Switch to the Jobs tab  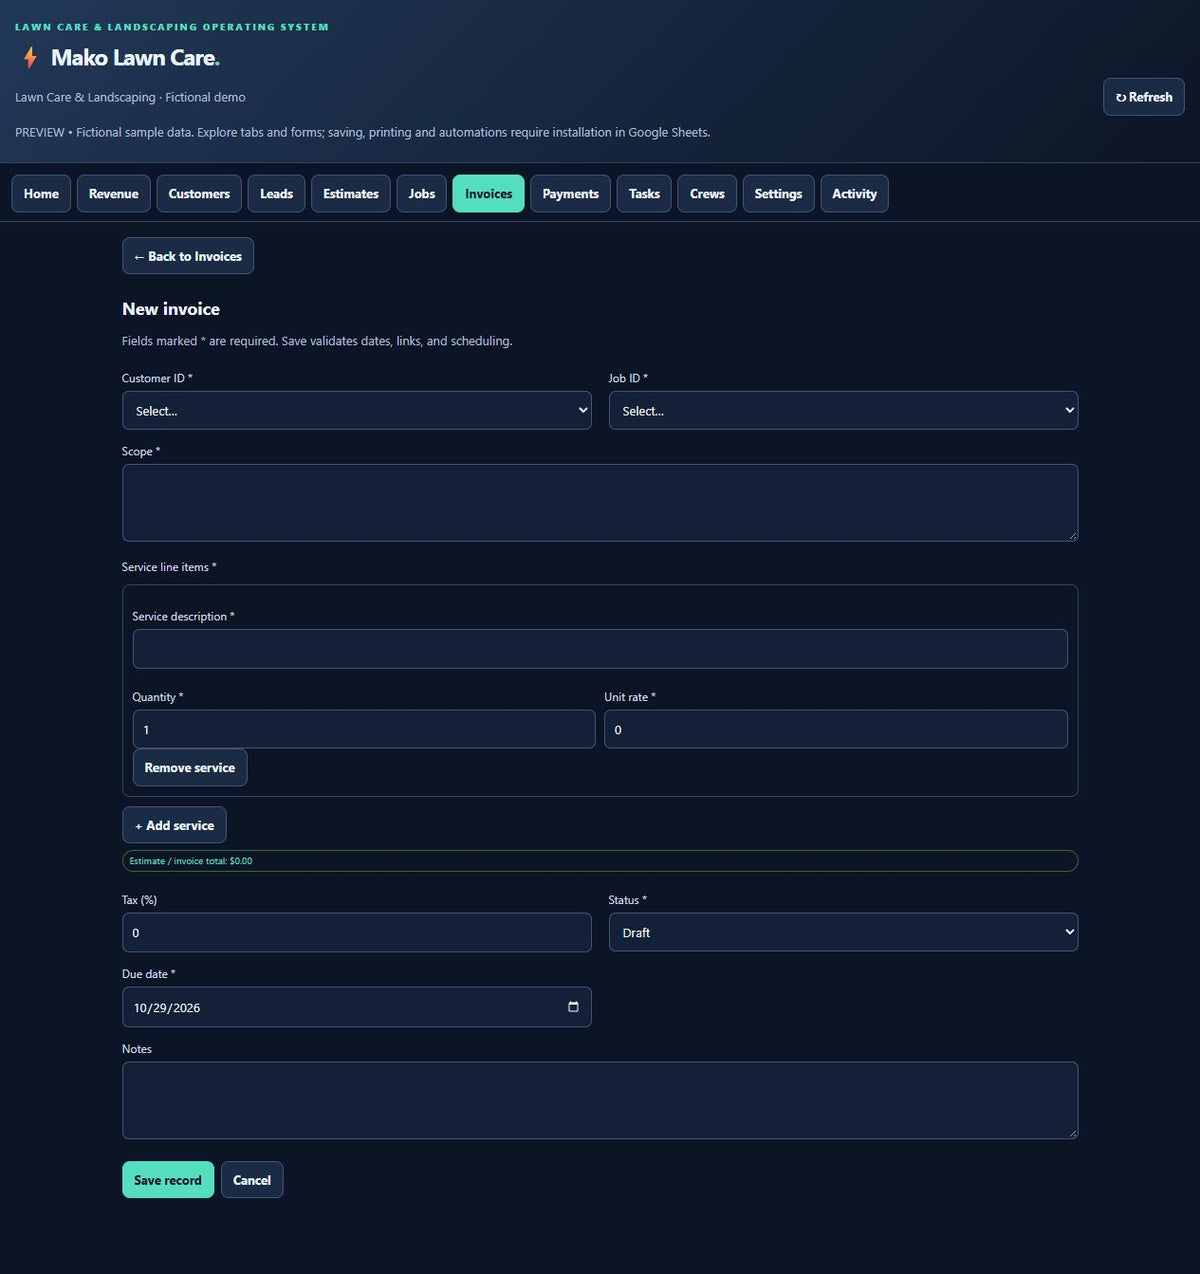coord(422,194)
